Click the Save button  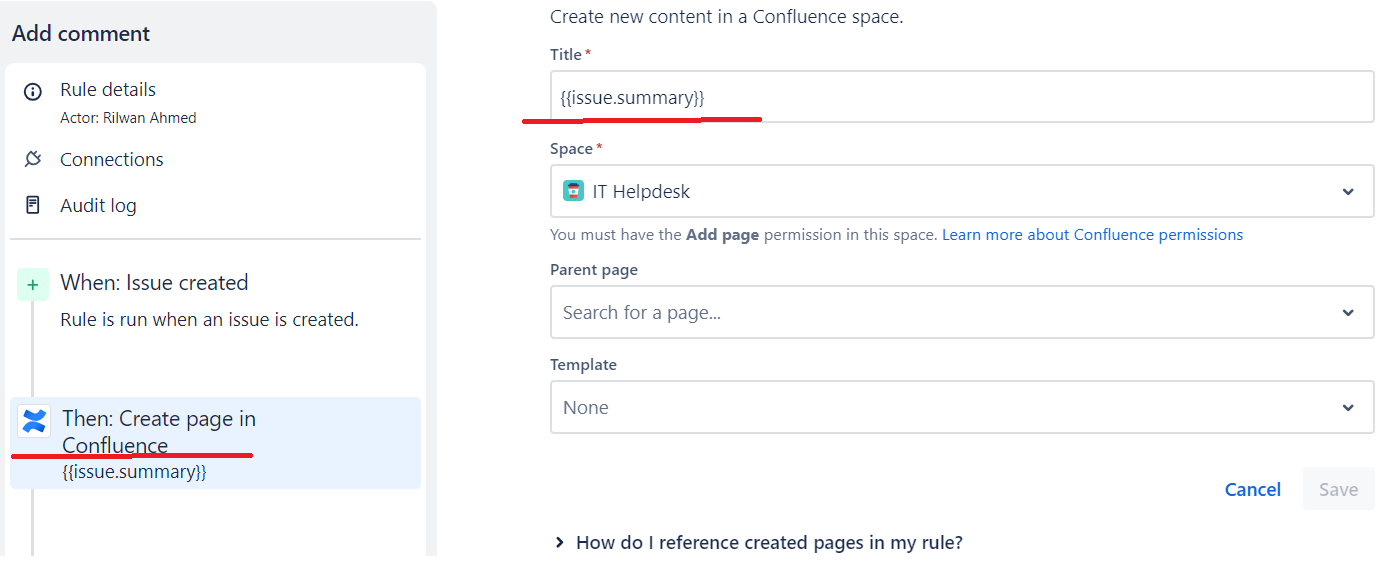(1337, 489)
